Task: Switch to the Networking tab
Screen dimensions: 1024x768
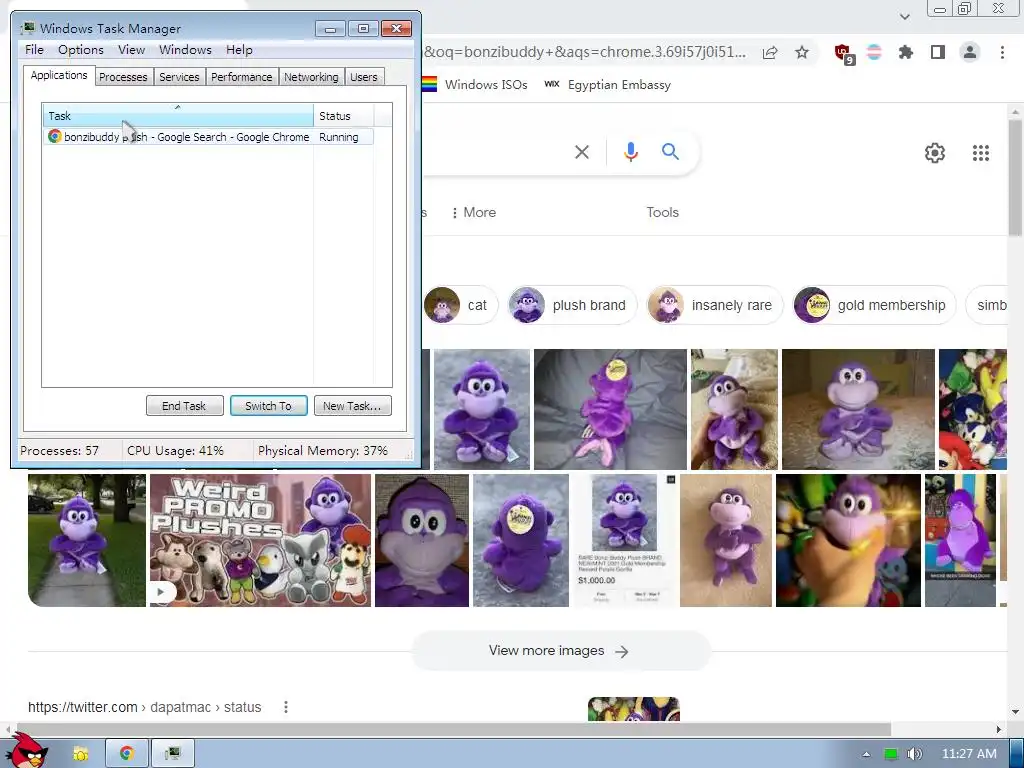Action: 311,77
